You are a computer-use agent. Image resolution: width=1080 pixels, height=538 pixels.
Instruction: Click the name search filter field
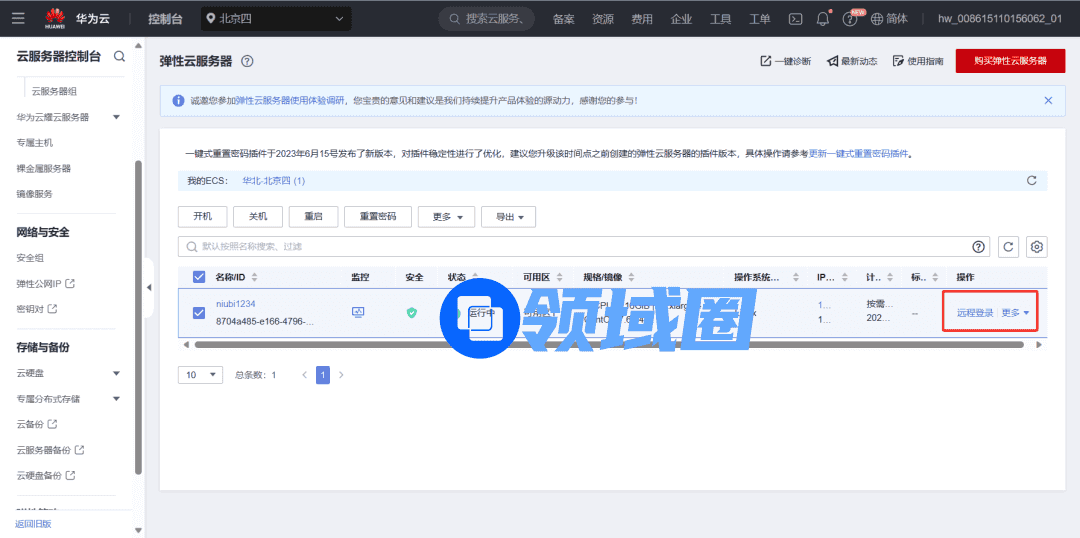click(x=570, y=246)
